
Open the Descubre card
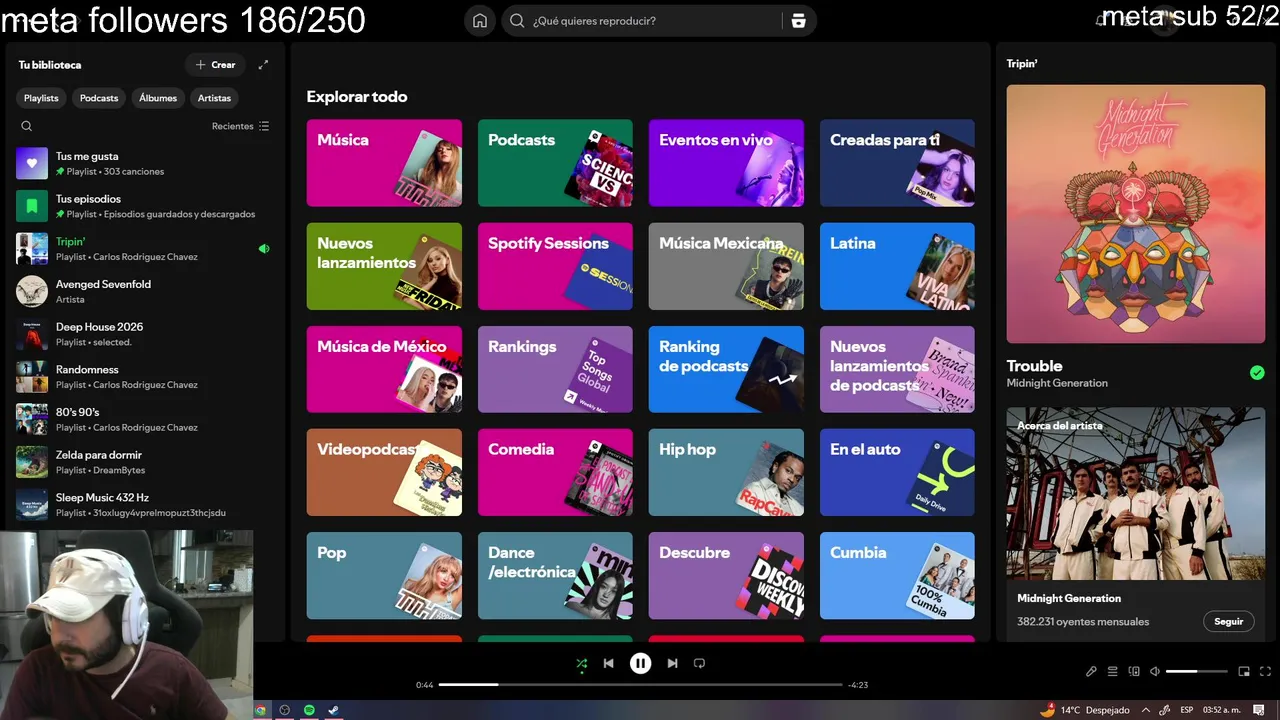[726, 575]
